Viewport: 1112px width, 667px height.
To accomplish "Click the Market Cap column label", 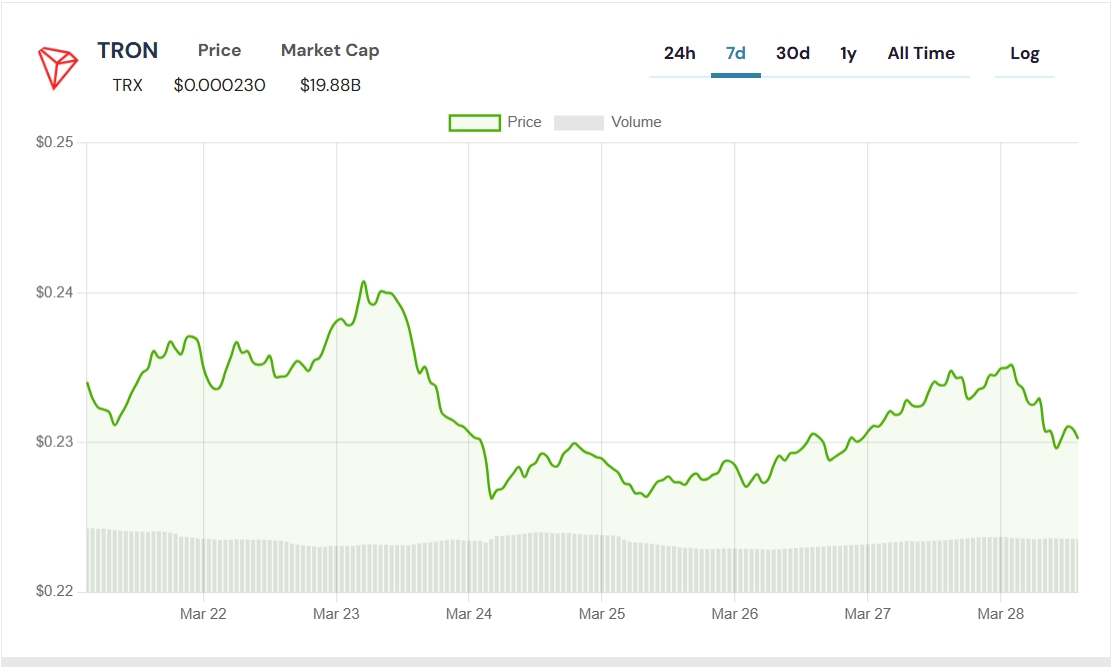I will pyautogui.click(x=330, y=50).
